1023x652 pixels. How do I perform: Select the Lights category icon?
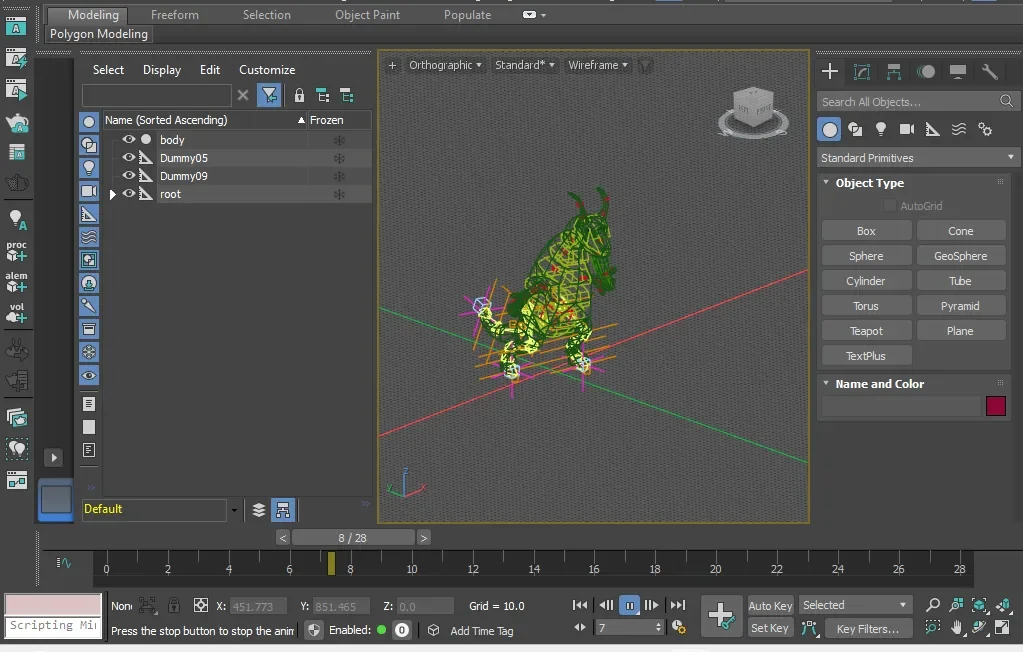(x=881, y=129)
